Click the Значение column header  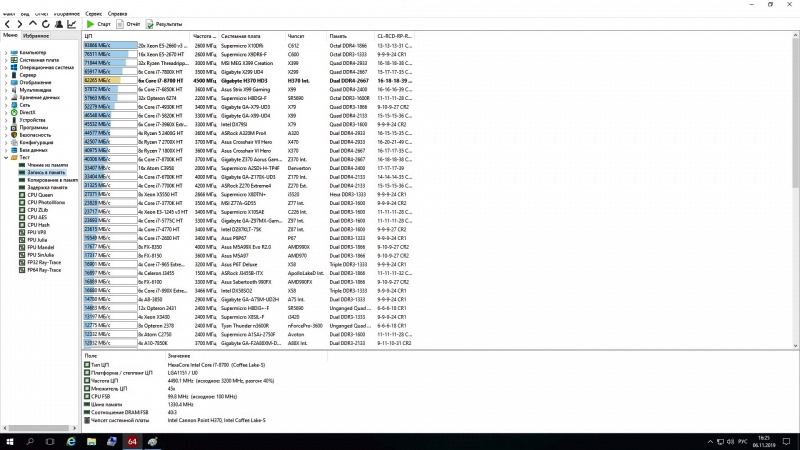(246, 356)
